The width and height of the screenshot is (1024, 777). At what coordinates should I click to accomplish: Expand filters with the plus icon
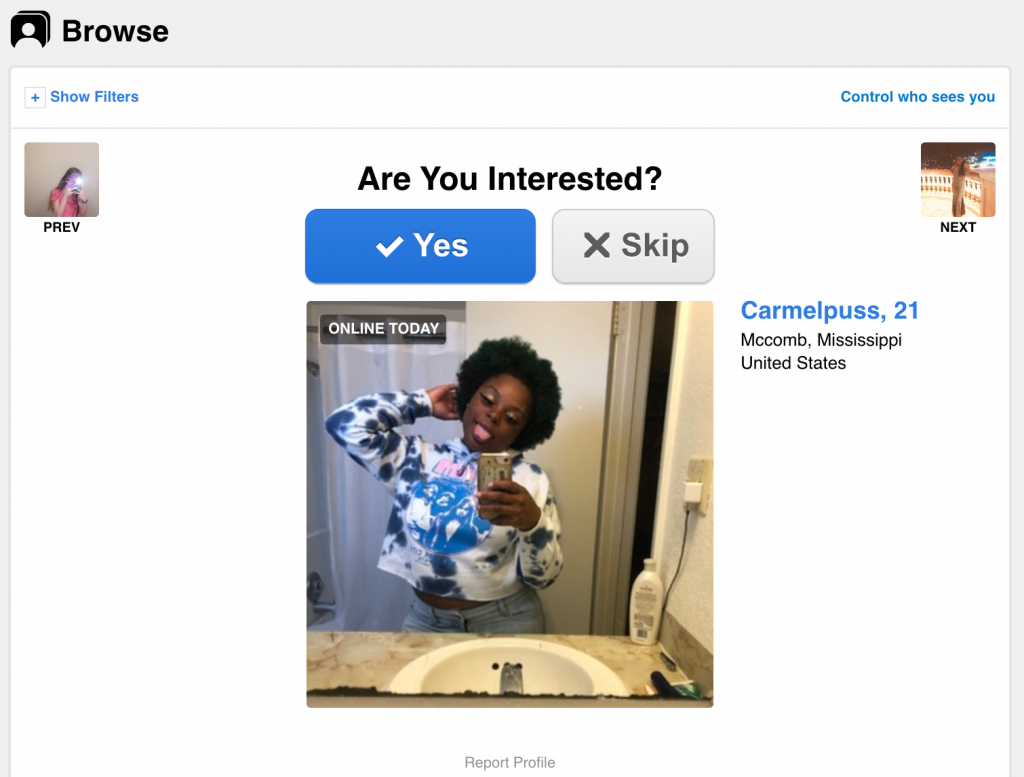click(x=35, y=97)
